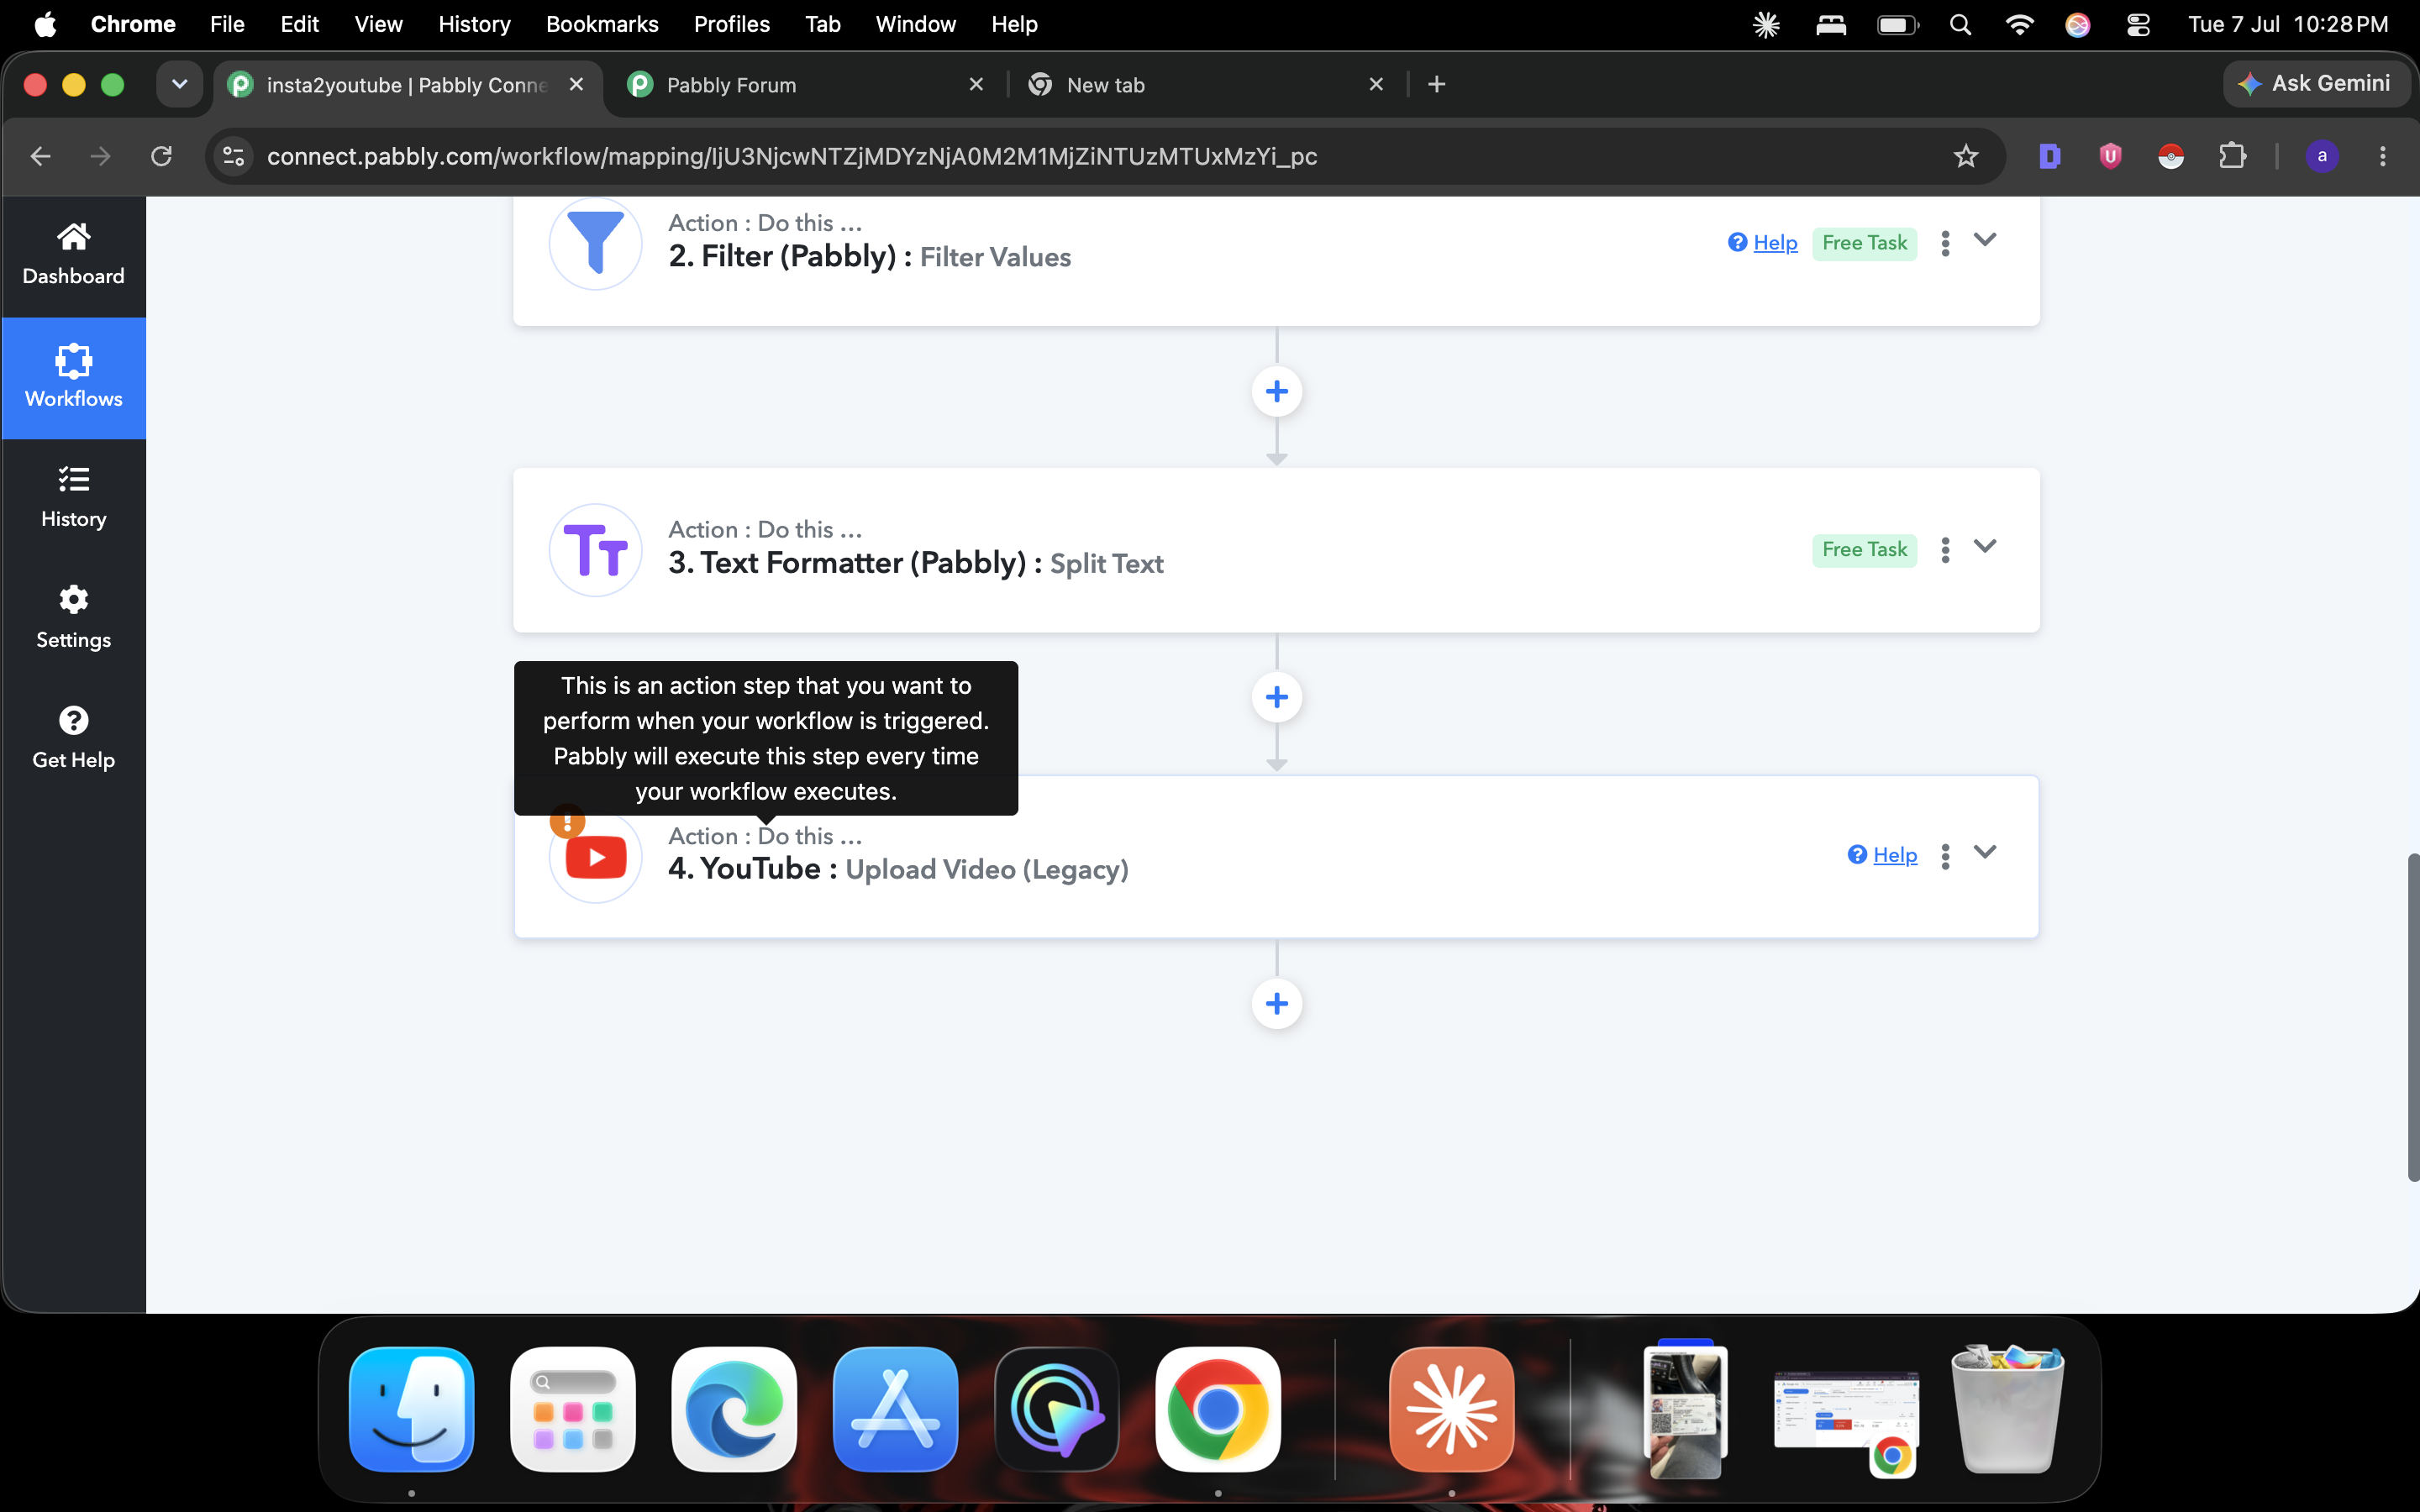Open the Claude app in the Dock
Screen dimensions: 2420x1512
tap(1451, 1409)
